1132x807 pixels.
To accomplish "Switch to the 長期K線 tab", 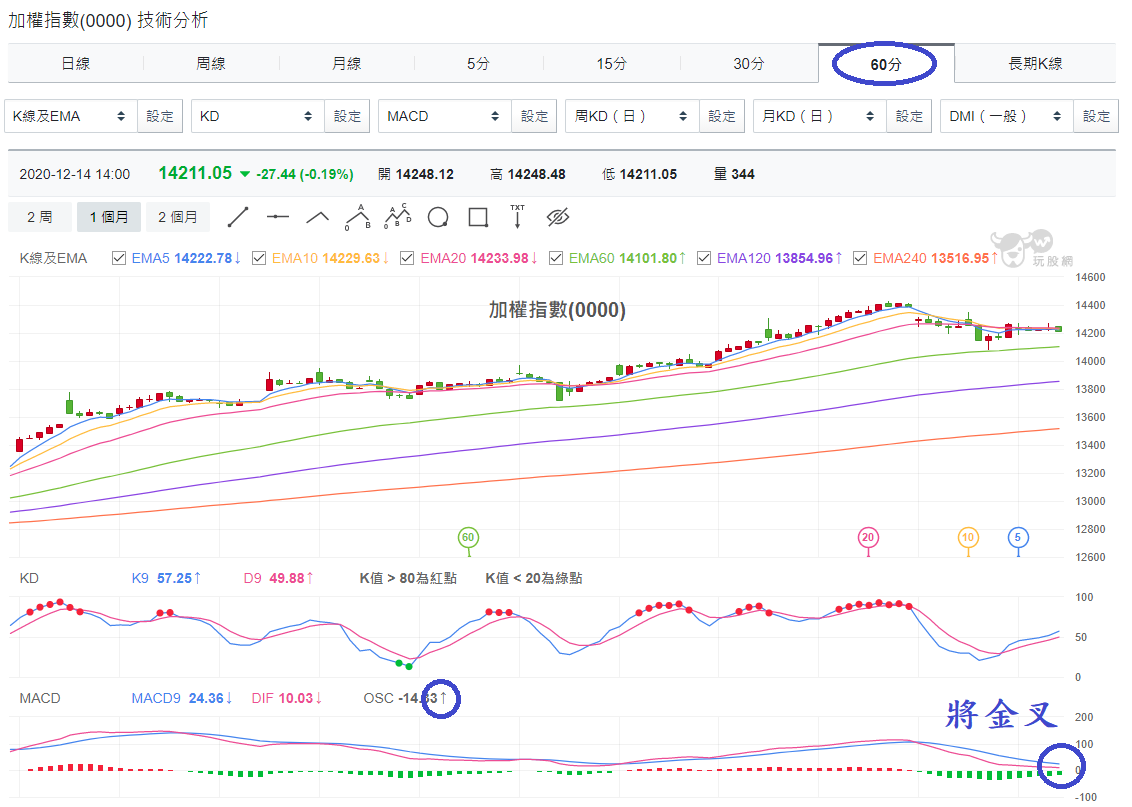I will [1035, 64].
